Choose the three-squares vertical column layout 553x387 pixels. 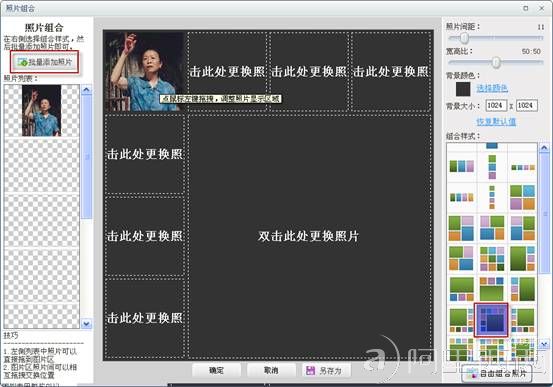pyautogui.click(x=492, y=167)
